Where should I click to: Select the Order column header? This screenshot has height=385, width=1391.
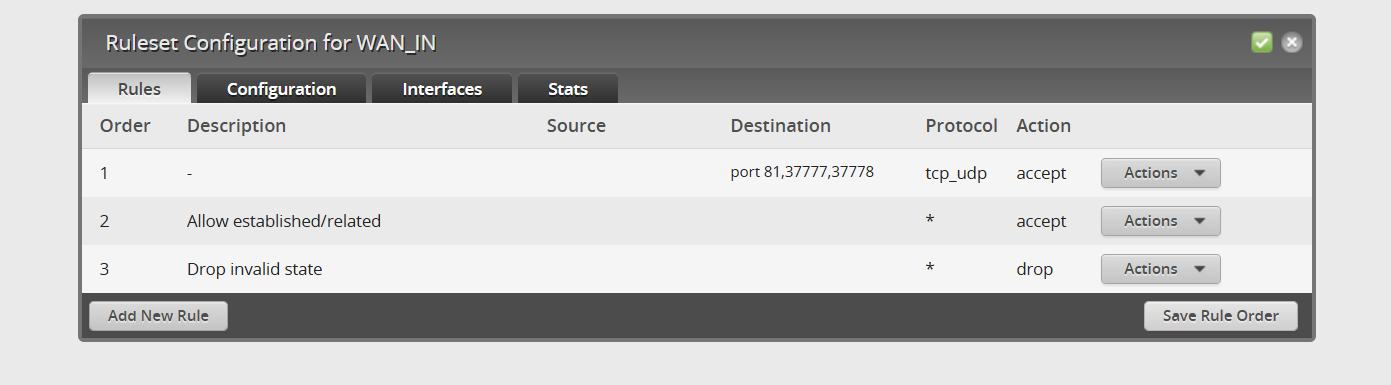125,126
